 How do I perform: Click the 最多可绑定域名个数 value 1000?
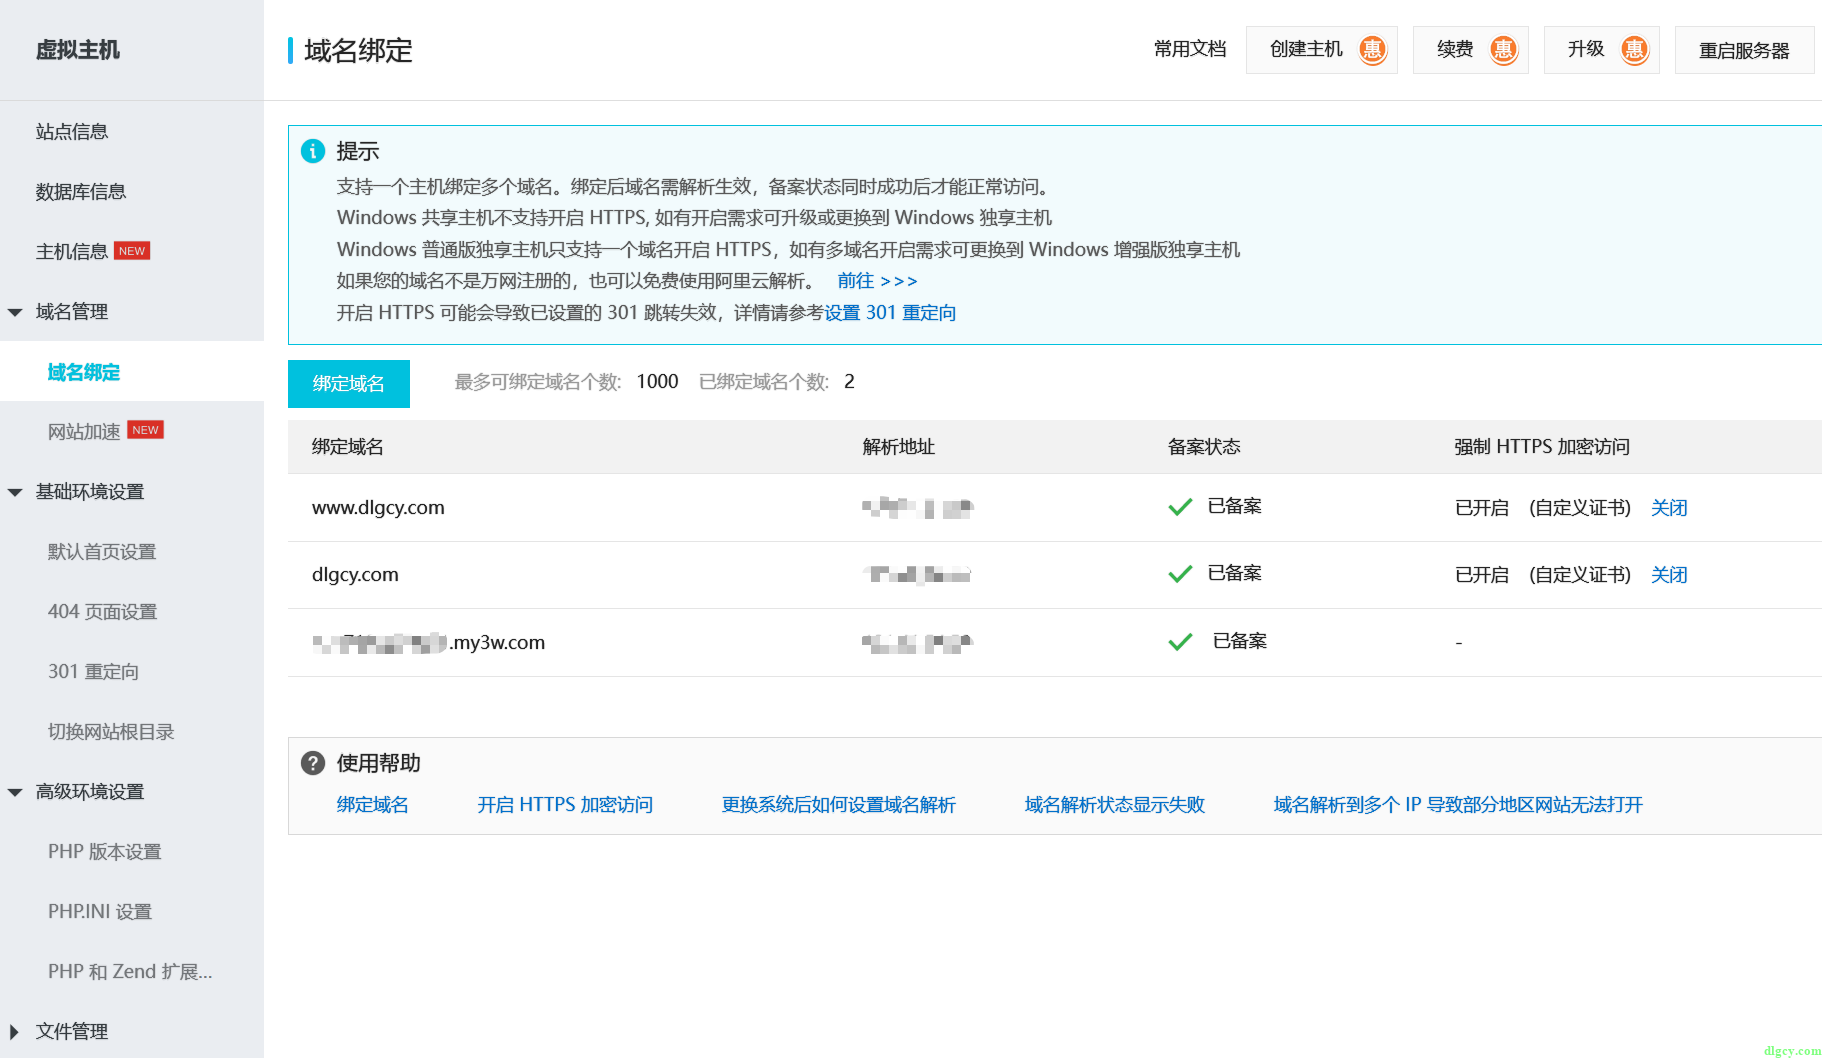point(657,381)
